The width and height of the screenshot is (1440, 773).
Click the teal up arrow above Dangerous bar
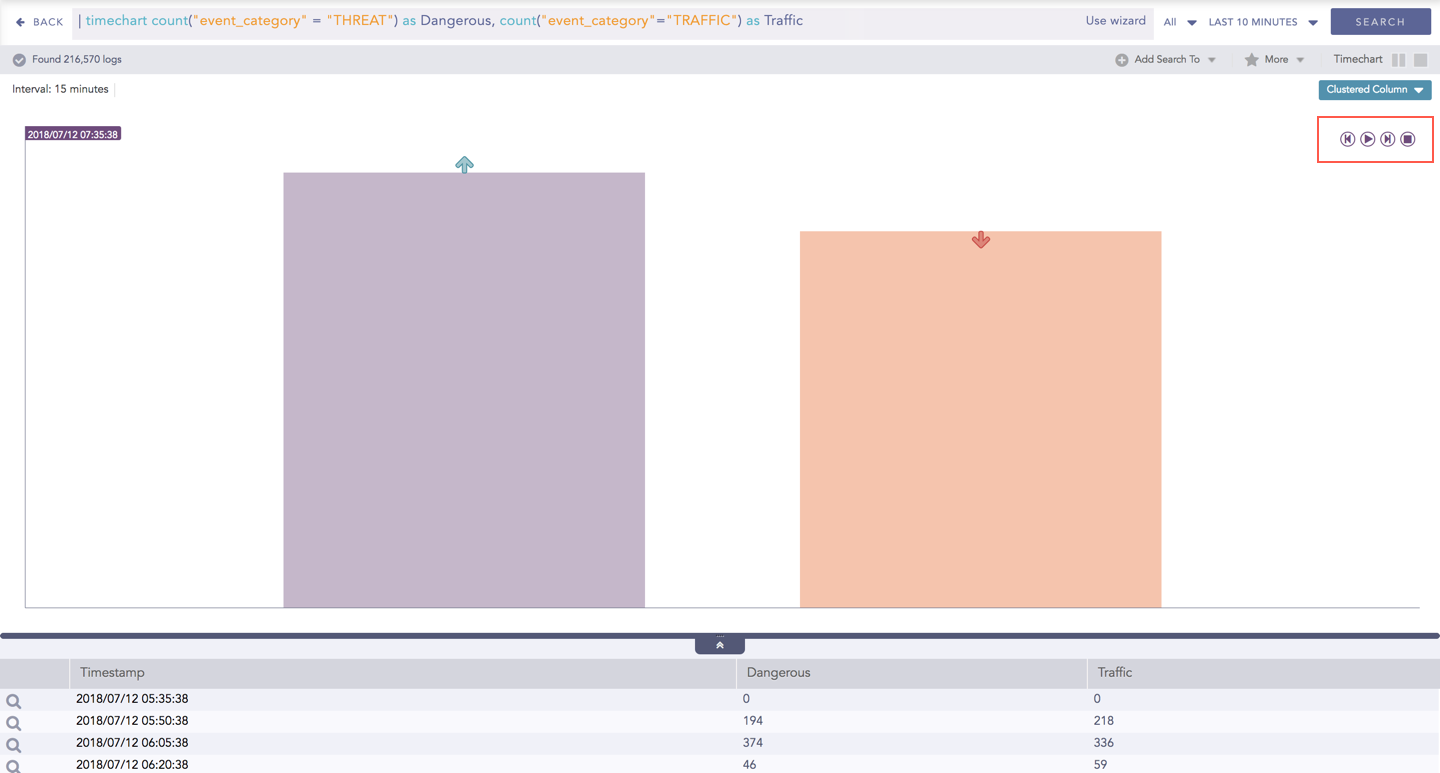tap(464, 164)
